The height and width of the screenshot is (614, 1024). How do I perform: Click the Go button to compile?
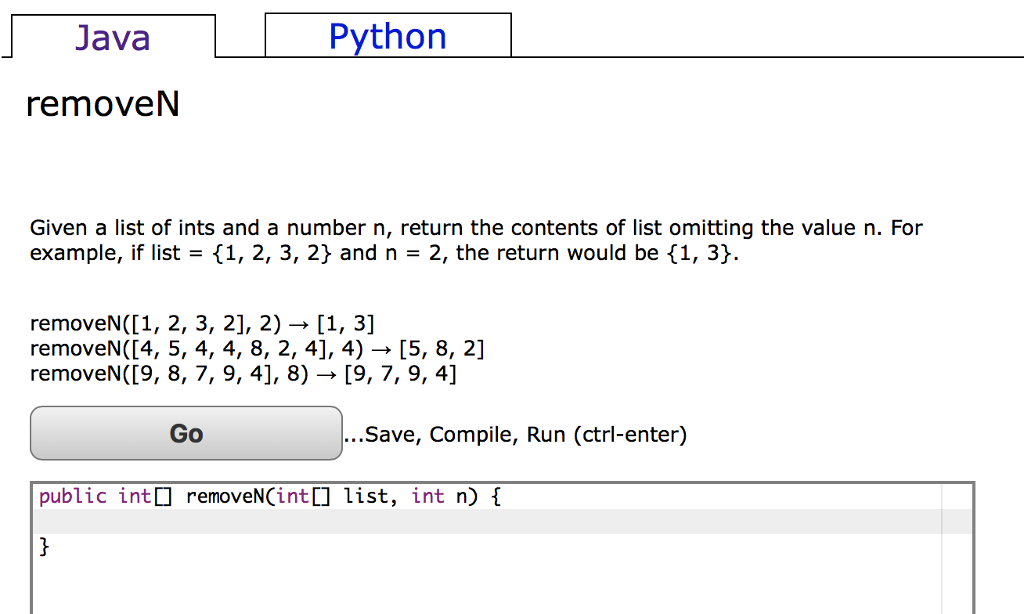coord(185,433)
